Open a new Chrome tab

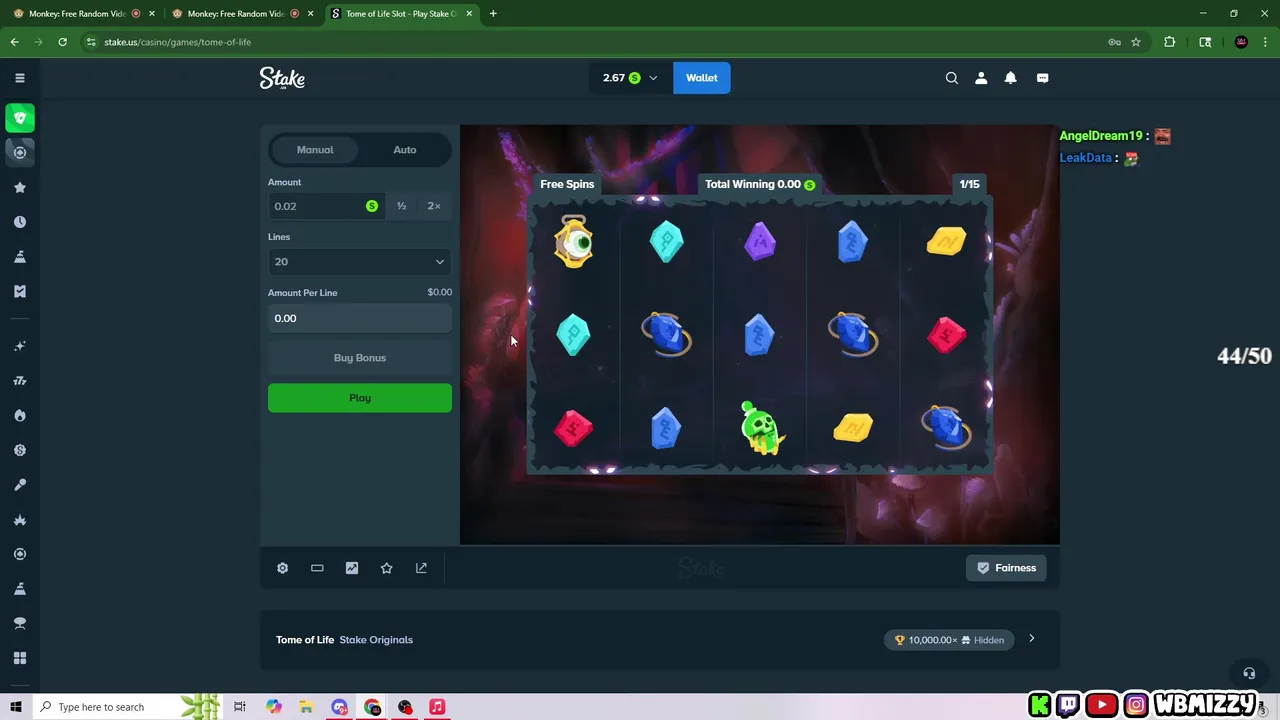tap(493, 14)
